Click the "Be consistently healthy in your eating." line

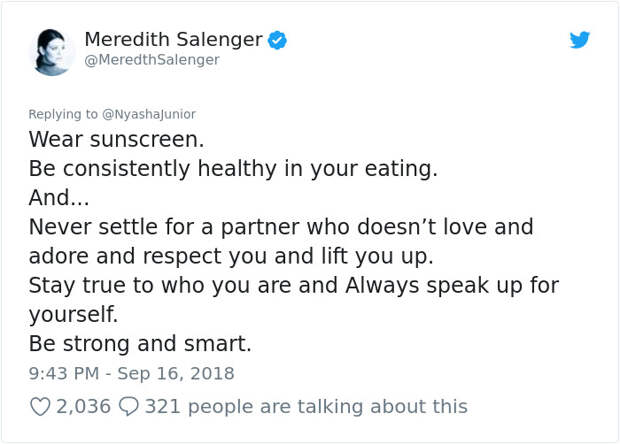(233, 169)
